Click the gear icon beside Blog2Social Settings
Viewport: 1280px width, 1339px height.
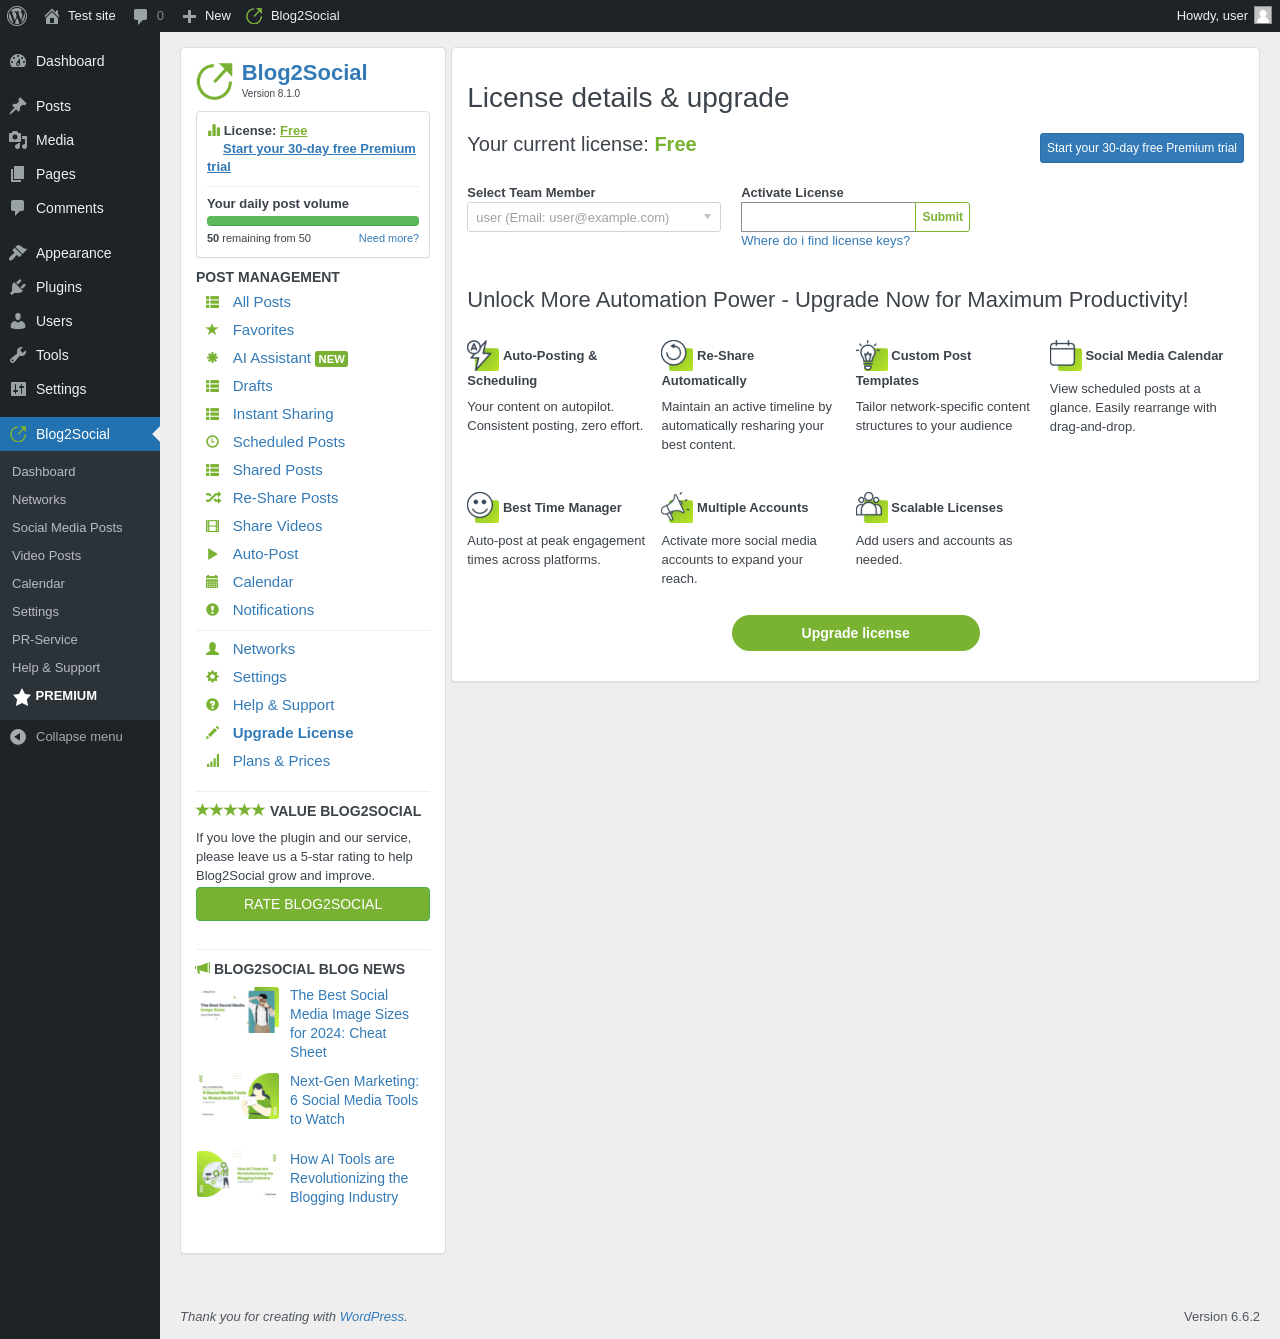coord(212,677)
